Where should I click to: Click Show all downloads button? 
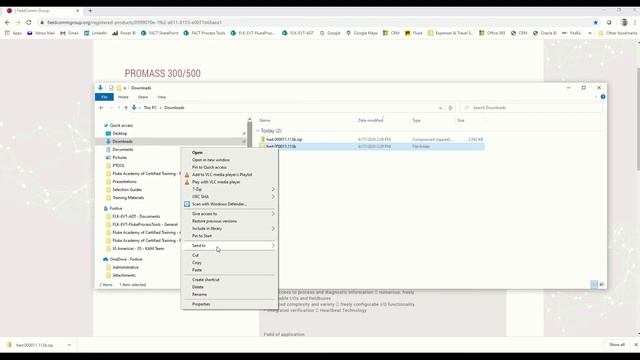coord(617,345)
